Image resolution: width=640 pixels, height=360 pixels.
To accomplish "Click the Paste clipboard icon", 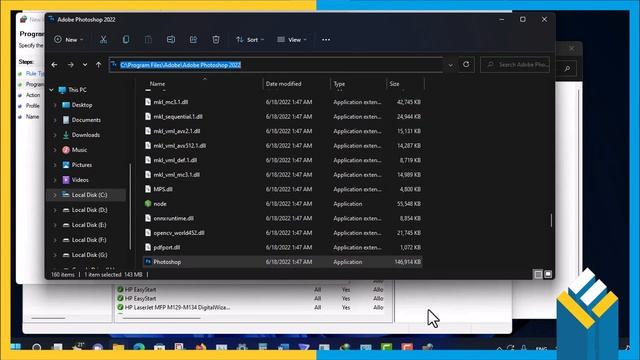I will point(148,40).
